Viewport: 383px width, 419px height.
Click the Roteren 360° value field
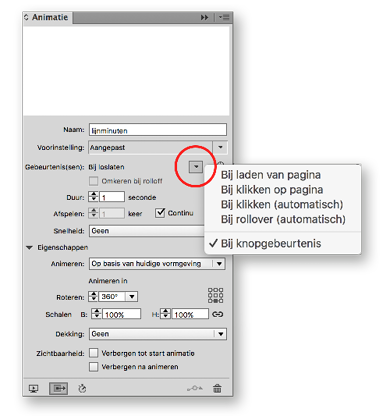coord(113,296)
